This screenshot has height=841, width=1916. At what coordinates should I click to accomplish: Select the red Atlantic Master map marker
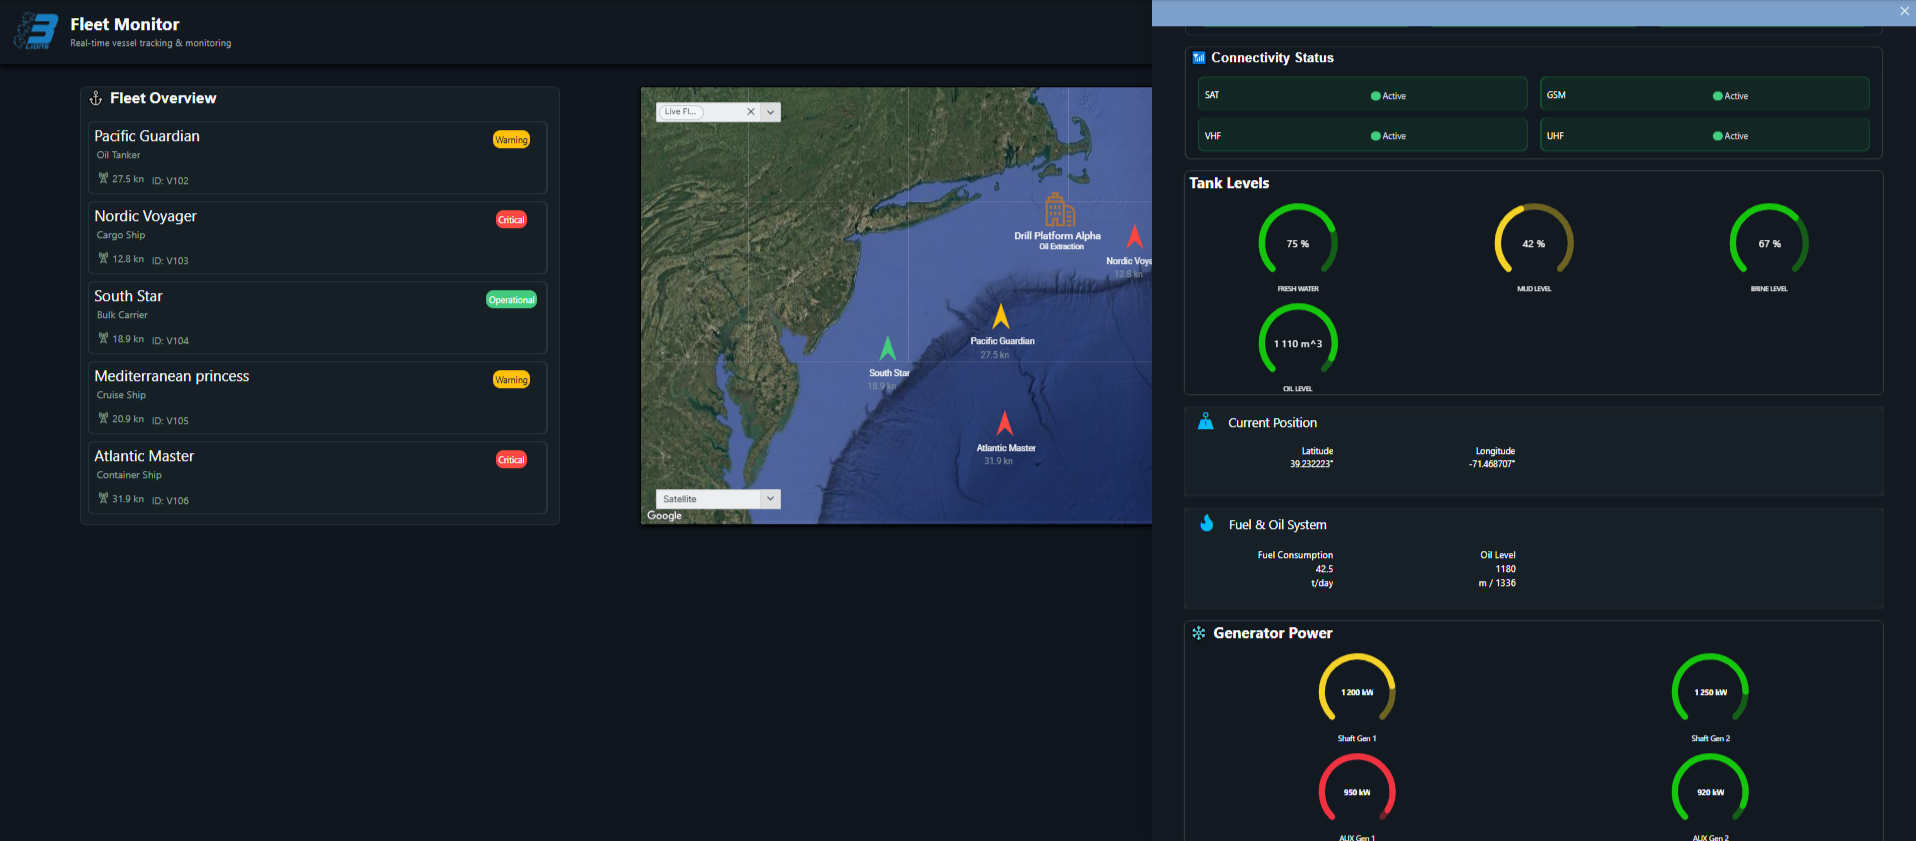(1004, 424)
